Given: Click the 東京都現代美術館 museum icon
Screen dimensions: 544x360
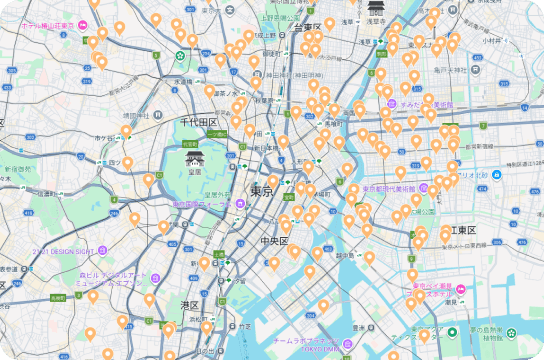Looking at the screenshot, I should tap(423, 188).
